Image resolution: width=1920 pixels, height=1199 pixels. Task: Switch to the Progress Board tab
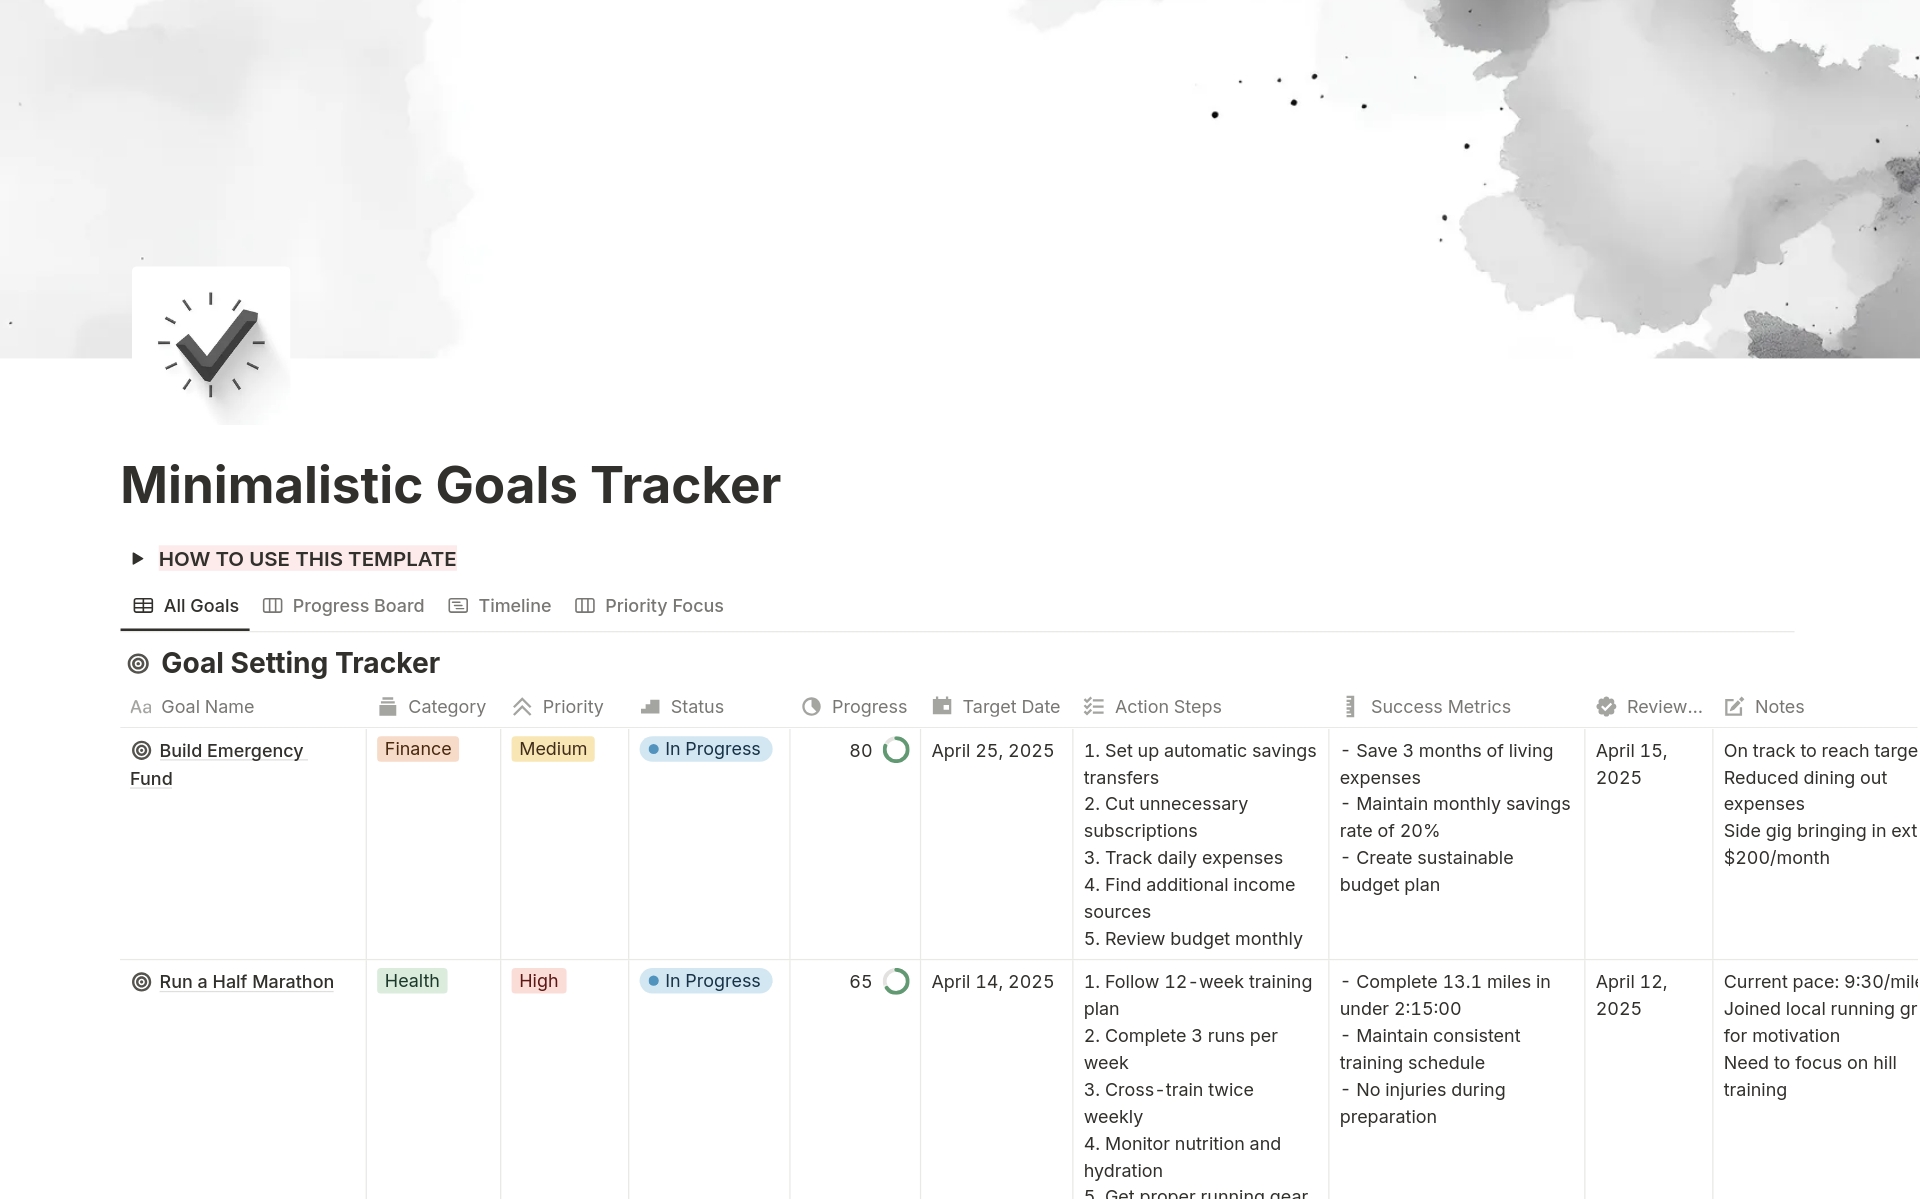343,606
